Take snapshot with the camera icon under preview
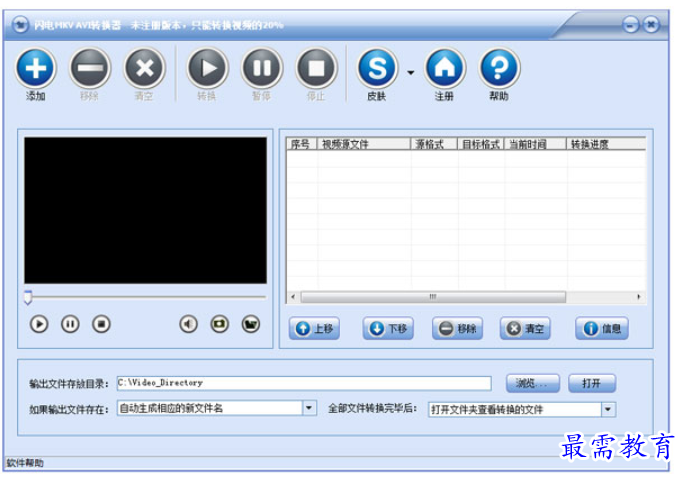Screen dimensions: 683x478 220,324
